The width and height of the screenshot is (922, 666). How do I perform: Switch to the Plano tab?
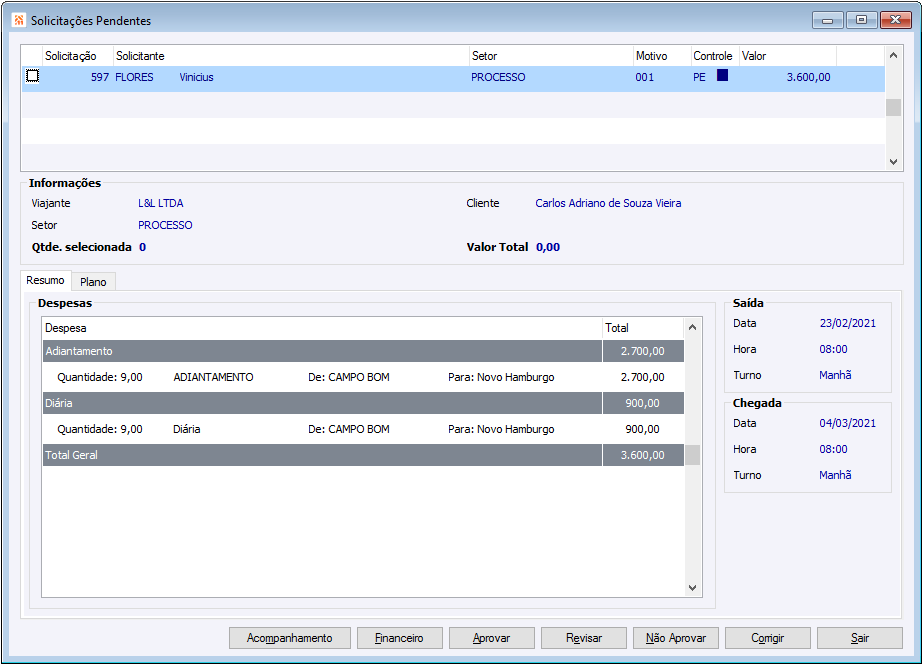pos(93,282)
